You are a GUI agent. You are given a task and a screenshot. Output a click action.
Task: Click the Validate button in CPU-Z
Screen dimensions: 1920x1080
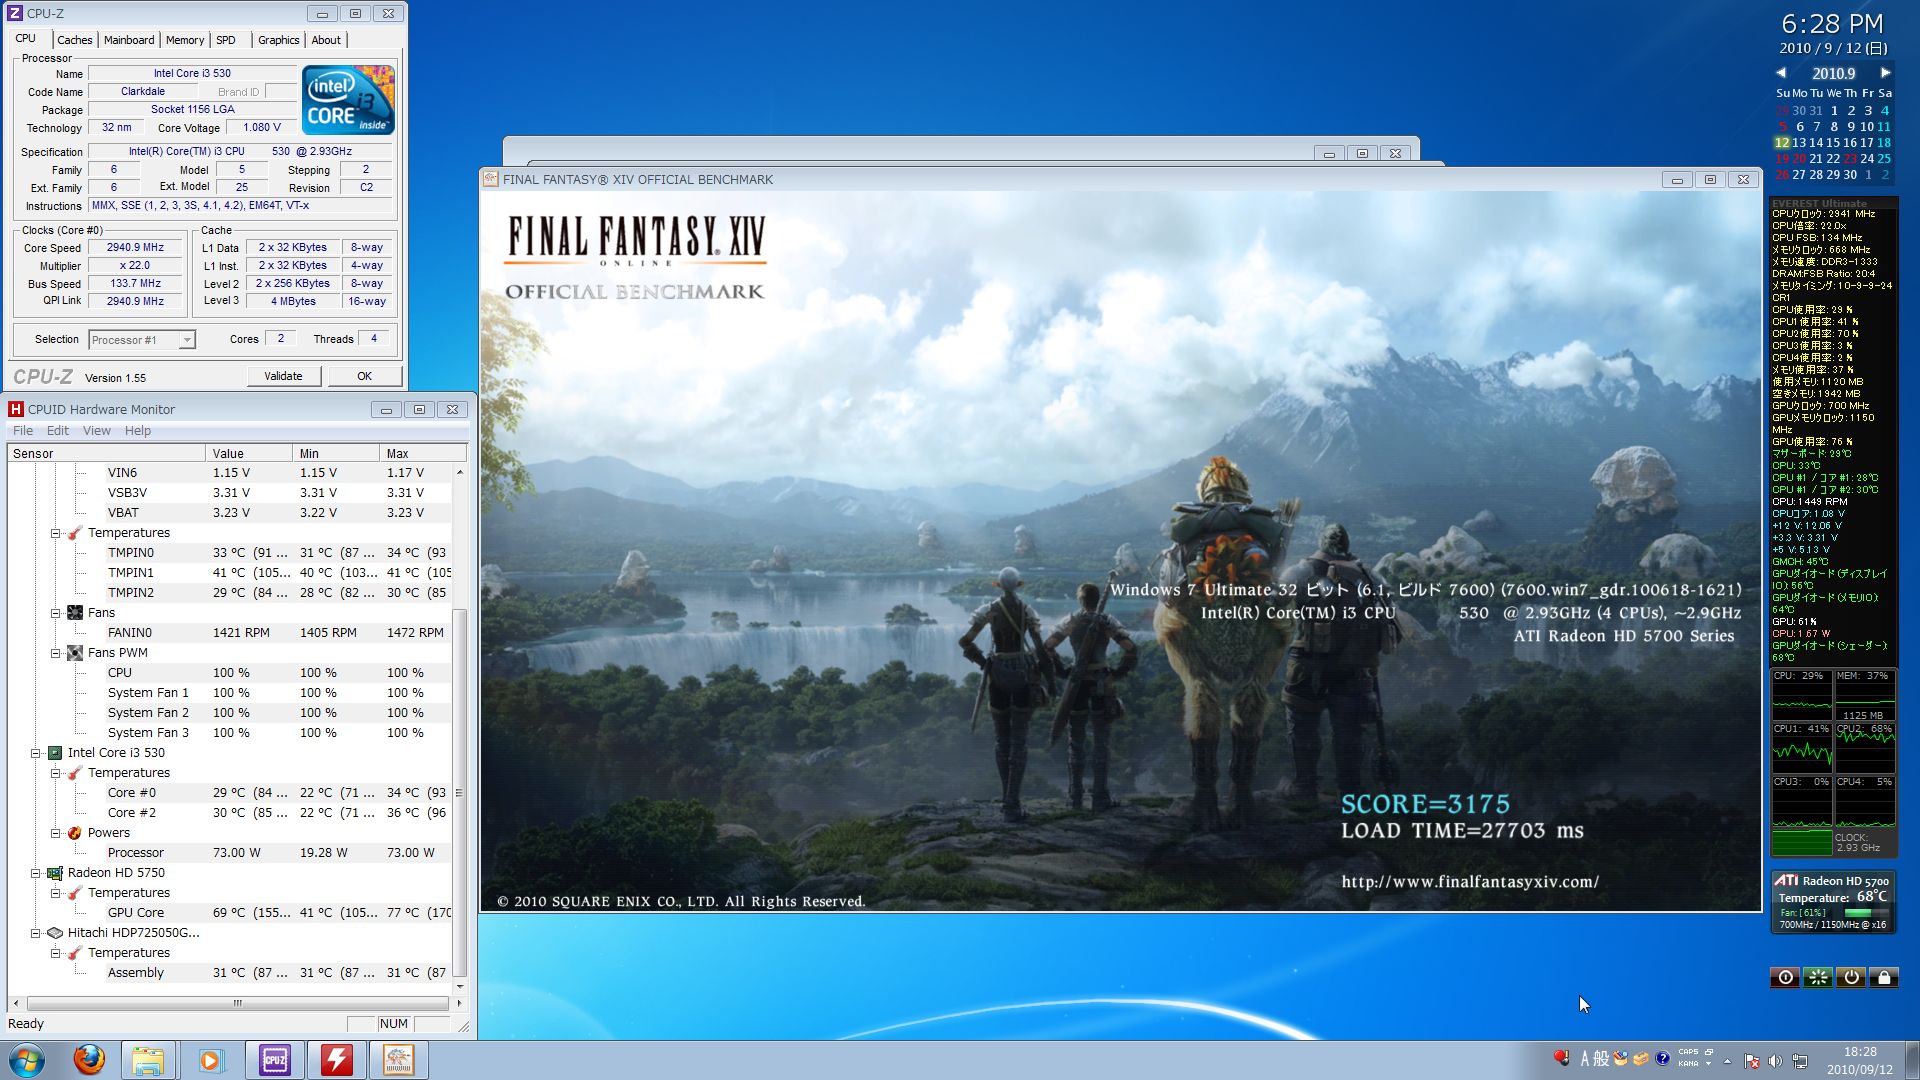coord(283,376)
